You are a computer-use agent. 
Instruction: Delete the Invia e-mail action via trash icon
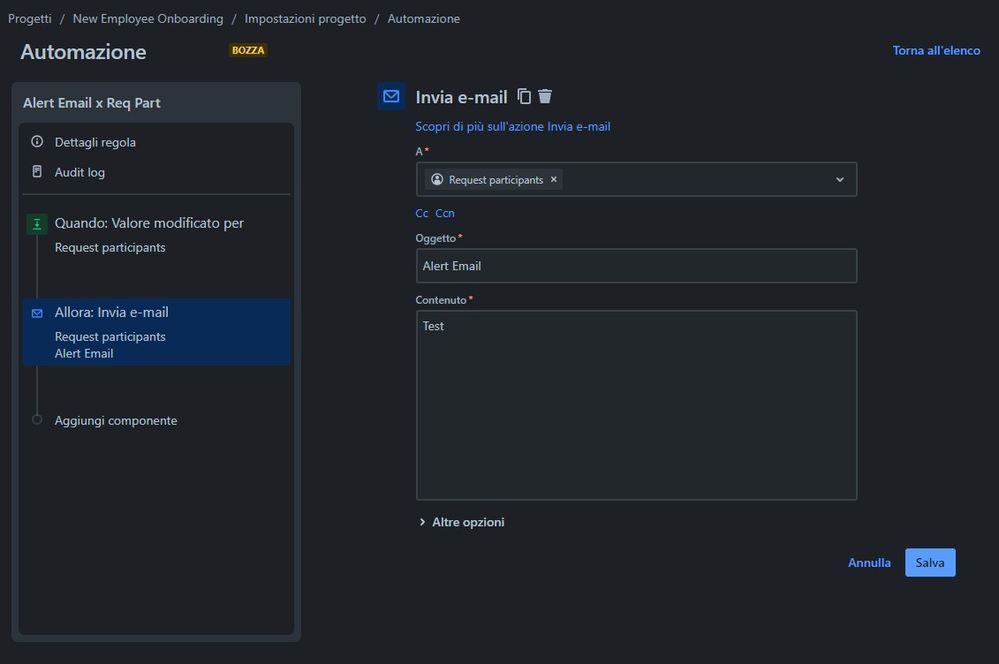coord(545,96)
